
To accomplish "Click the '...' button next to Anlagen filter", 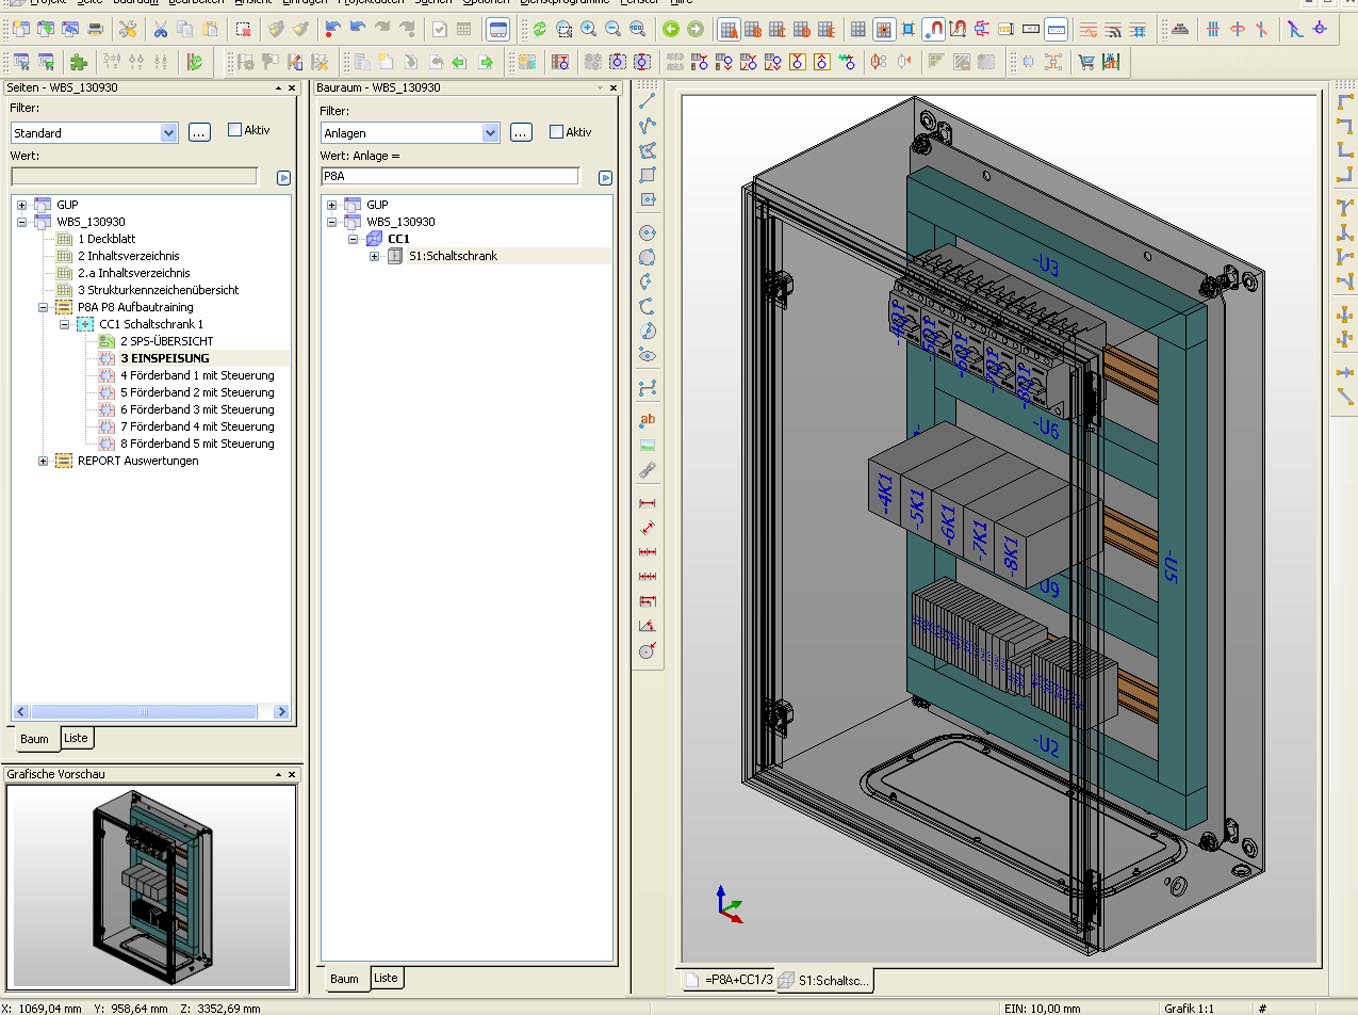I will pos(521,133).
